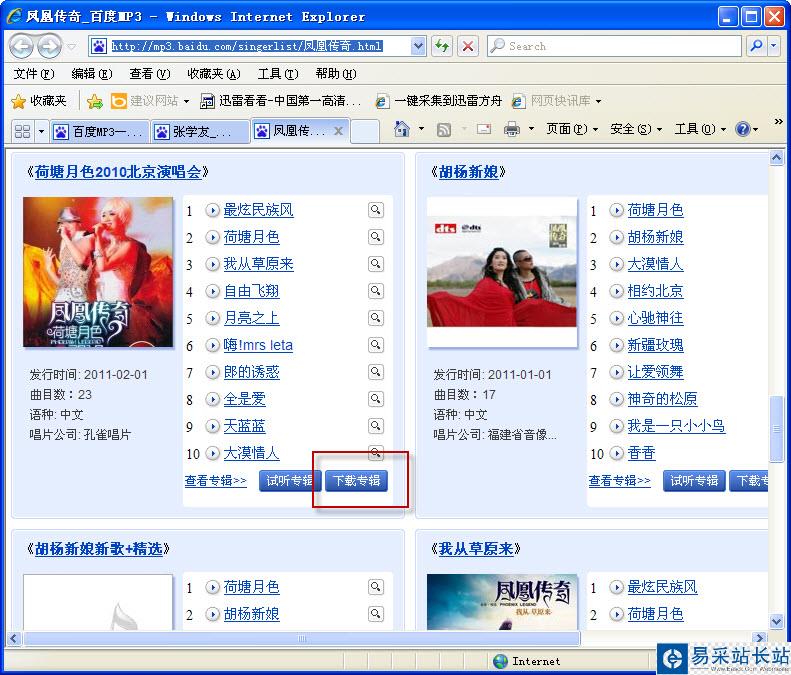Open the 安全(S) dropdown menu
Screen dimensions: 791x675
coord(636,130)
